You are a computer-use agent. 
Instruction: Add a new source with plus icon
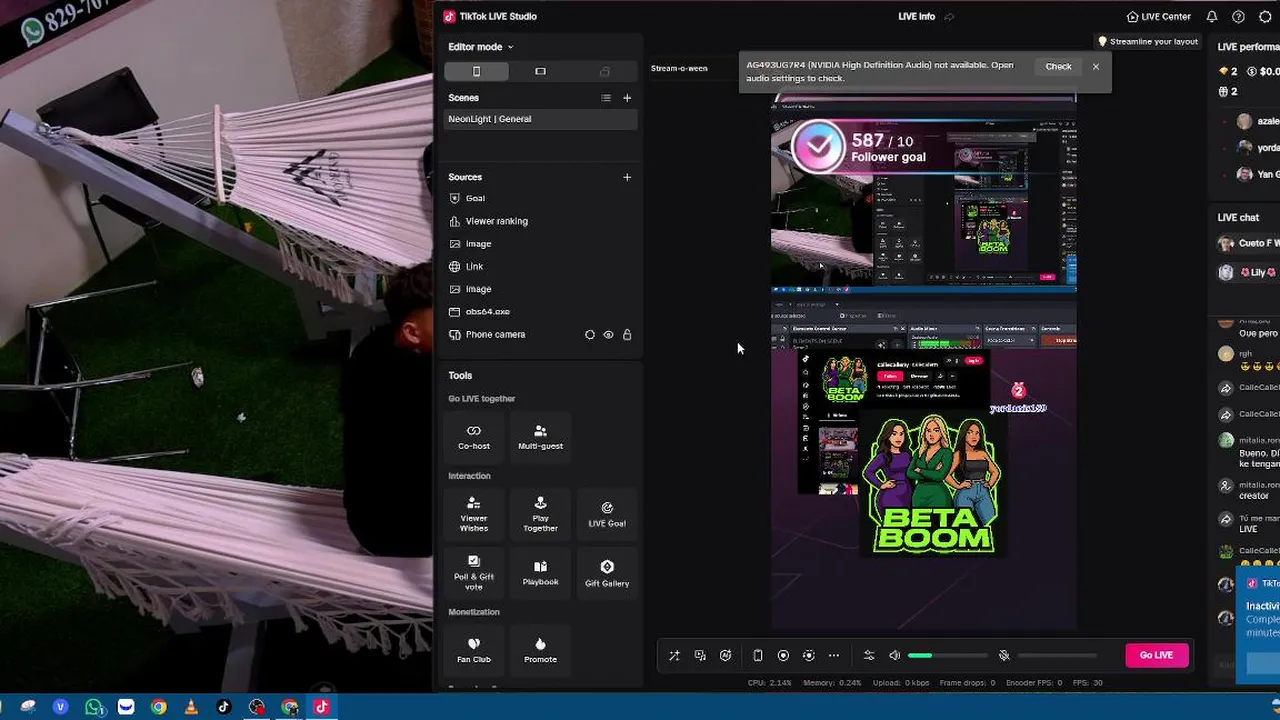coord(627,177)
